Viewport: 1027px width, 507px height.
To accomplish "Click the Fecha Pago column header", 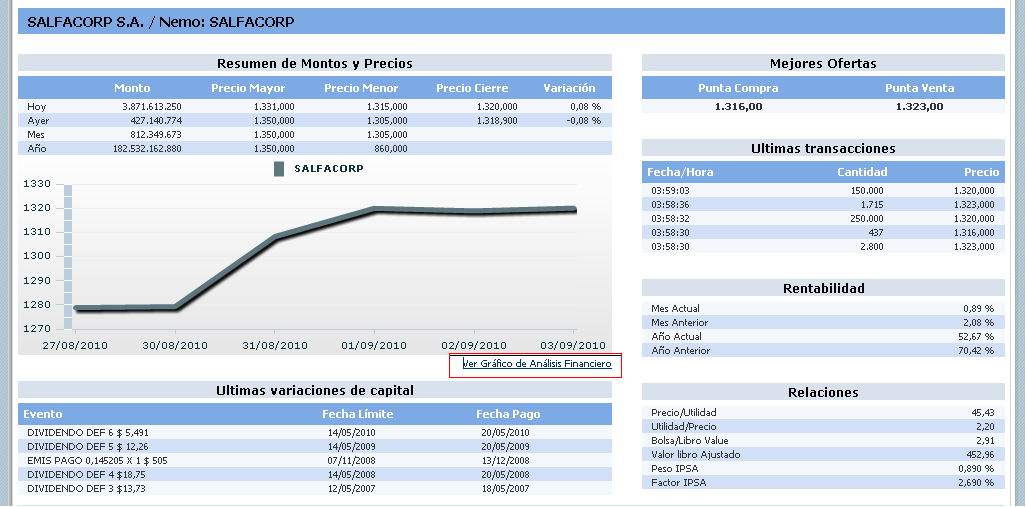I will point(508,414).
